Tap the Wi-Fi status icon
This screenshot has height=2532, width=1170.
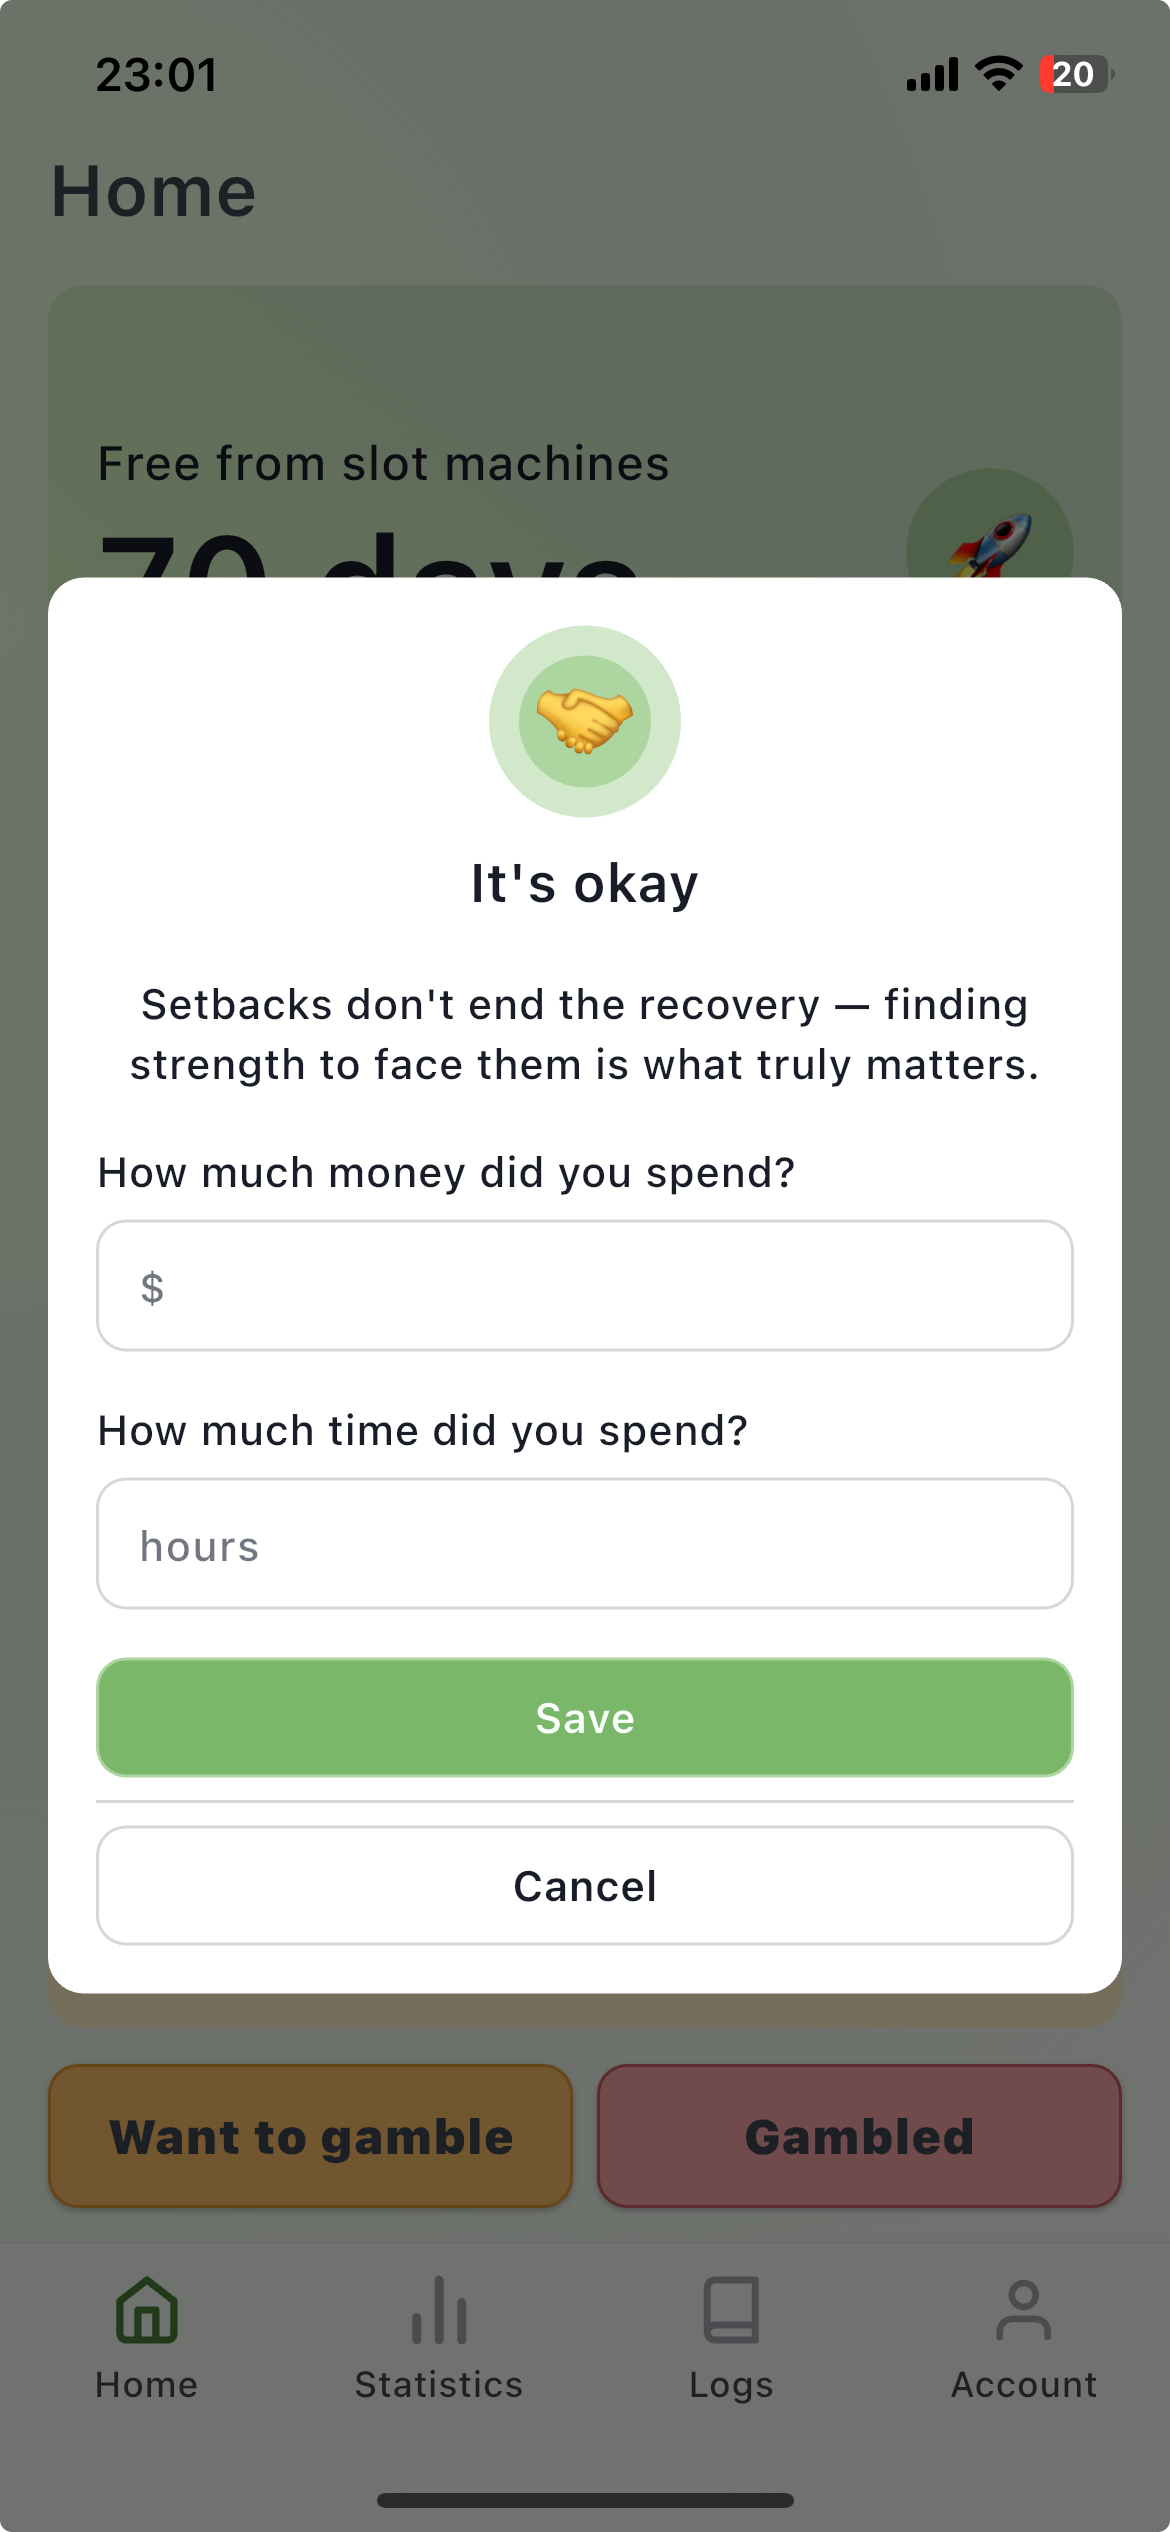998,74
